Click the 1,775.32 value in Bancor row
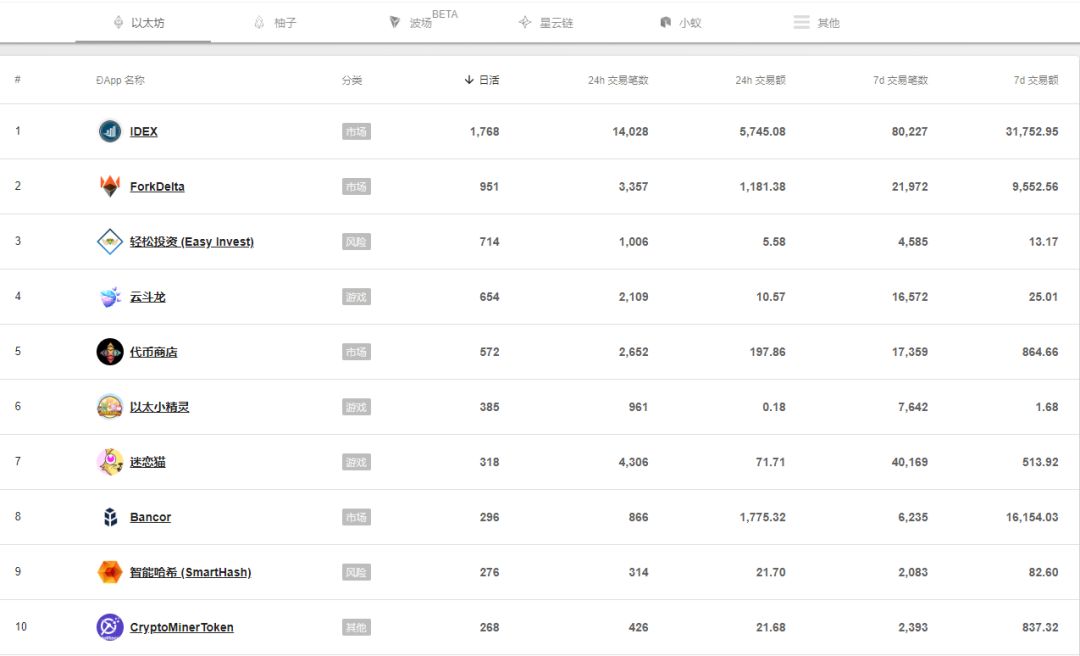The image size is (1080, 656). tap(762, 517)
